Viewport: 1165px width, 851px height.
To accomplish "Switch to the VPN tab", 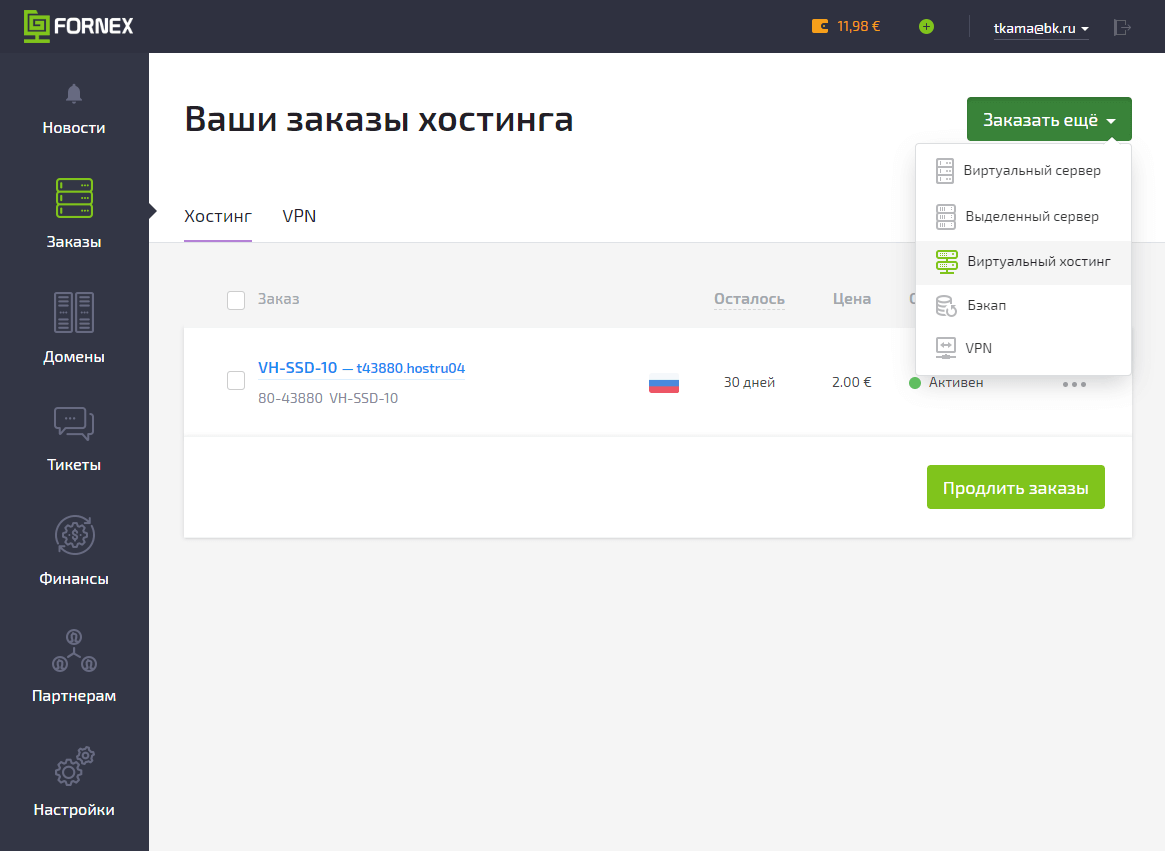I will [299, 216].
